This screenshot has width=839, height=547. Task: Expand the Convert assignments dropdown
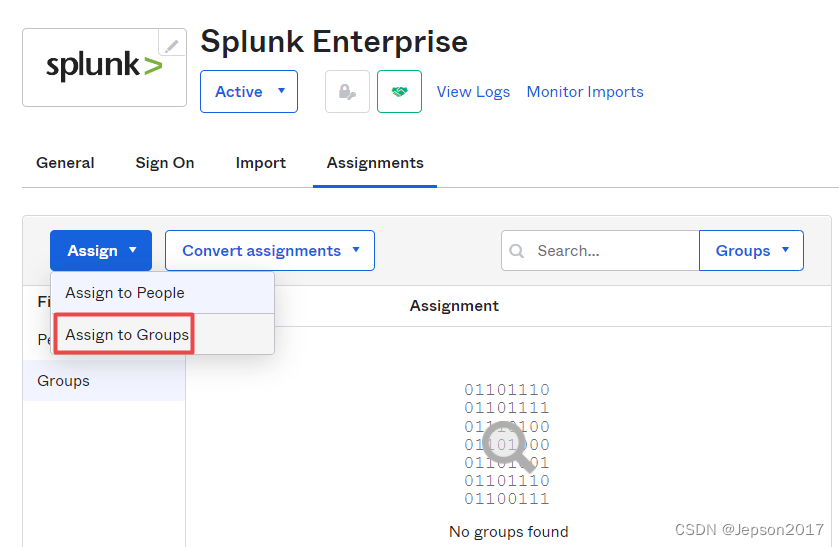[x=270, y=250]
